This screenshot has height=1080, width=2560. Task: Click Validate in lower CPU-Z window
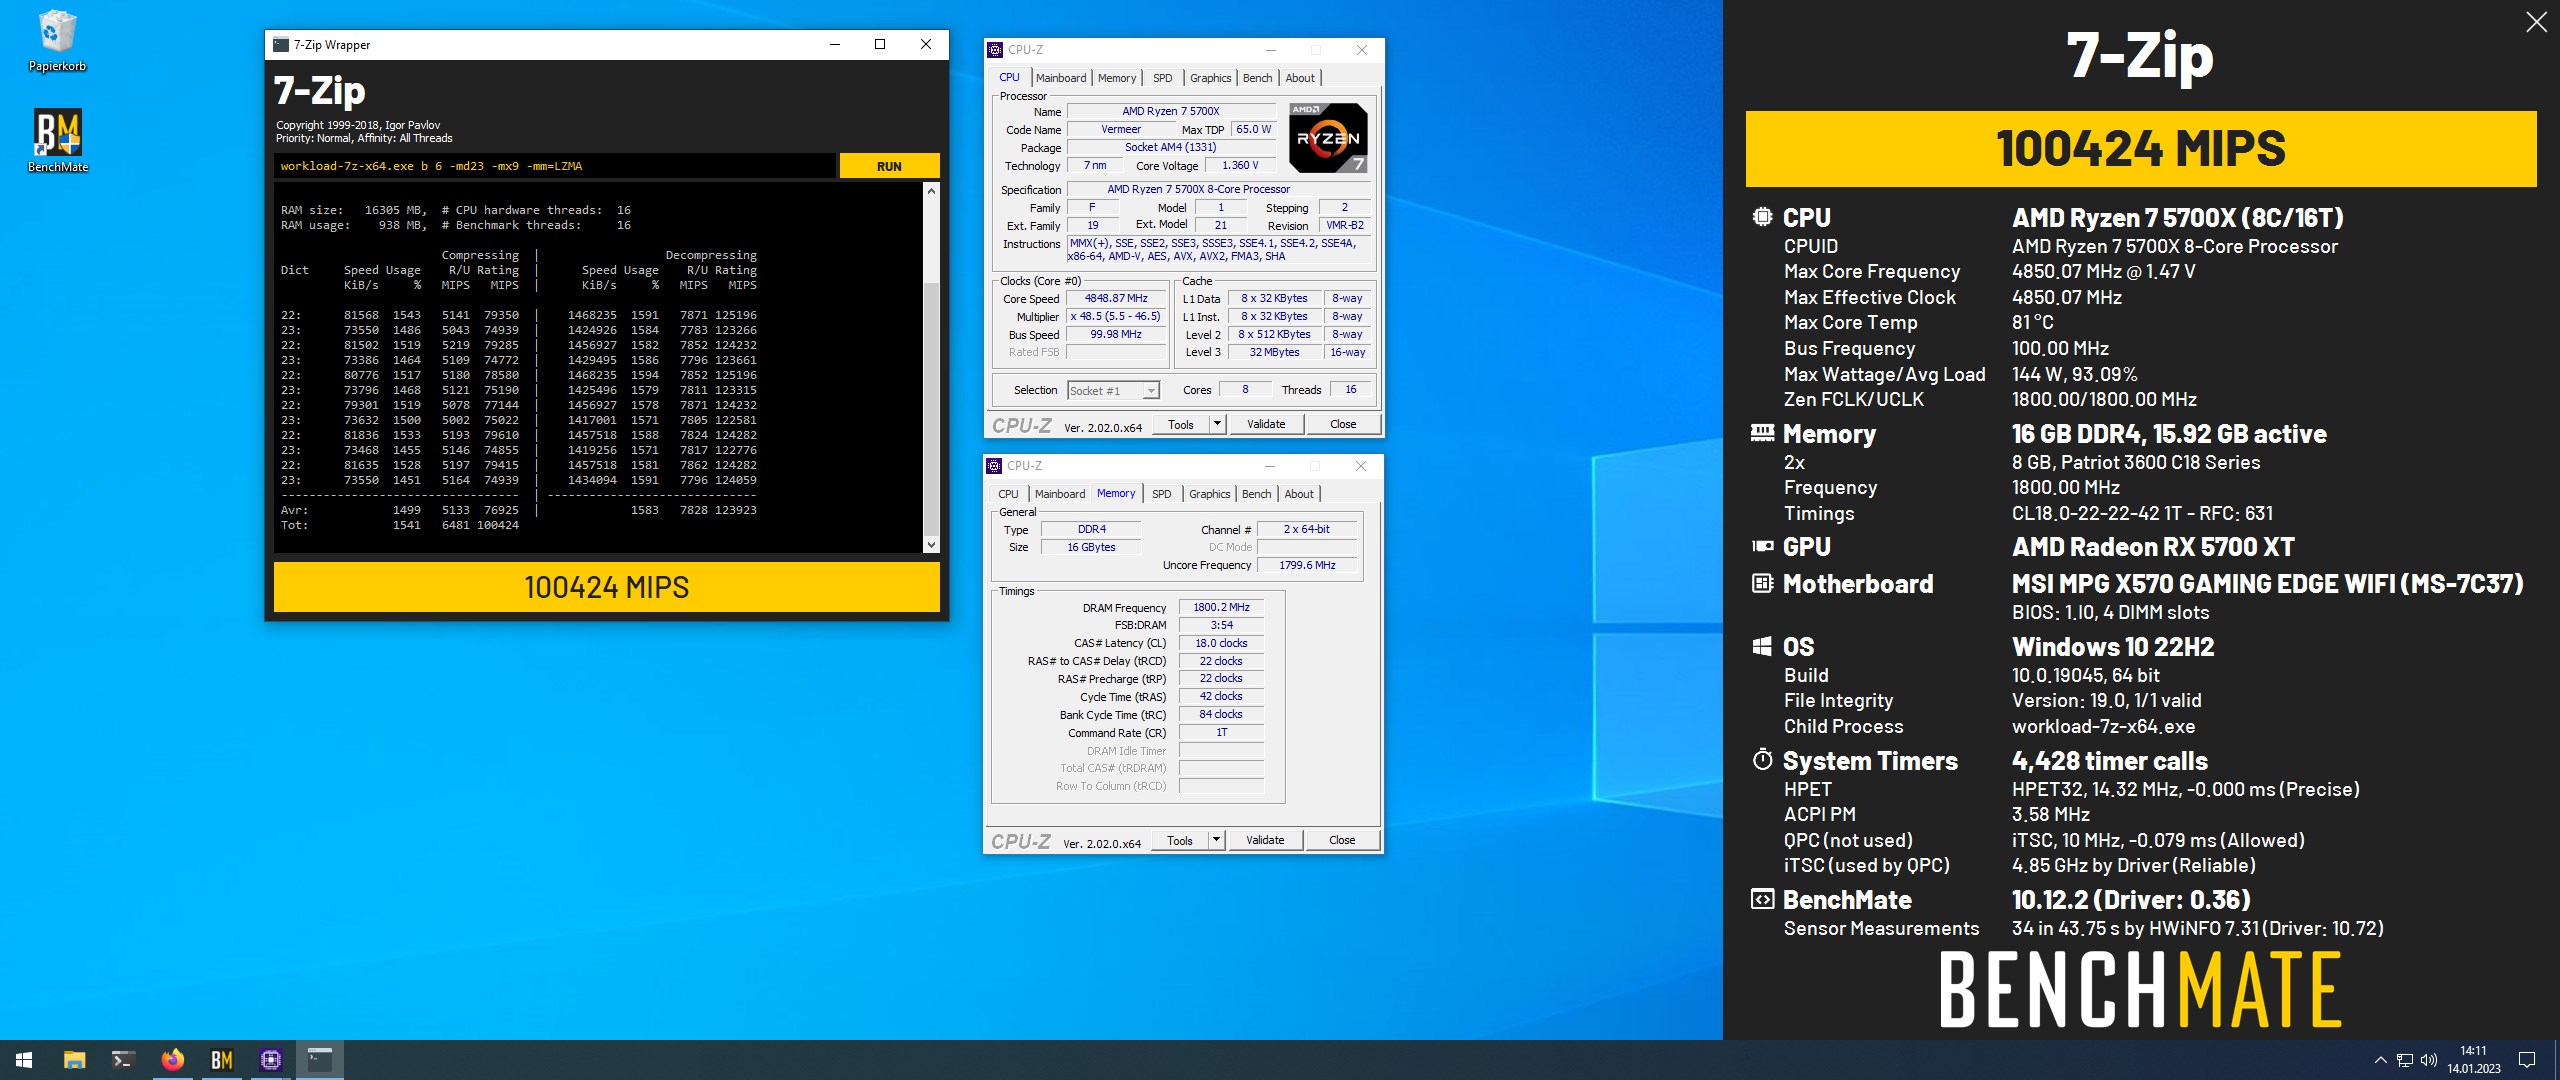(x=1265, y=840)
